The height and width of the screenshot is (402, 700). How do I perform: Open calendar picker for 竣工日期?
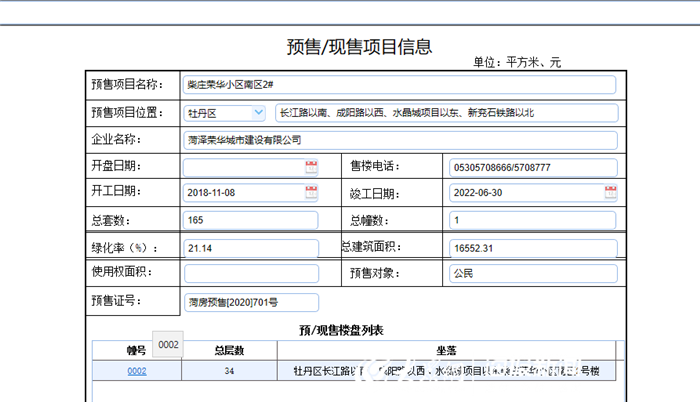point(610,193)
